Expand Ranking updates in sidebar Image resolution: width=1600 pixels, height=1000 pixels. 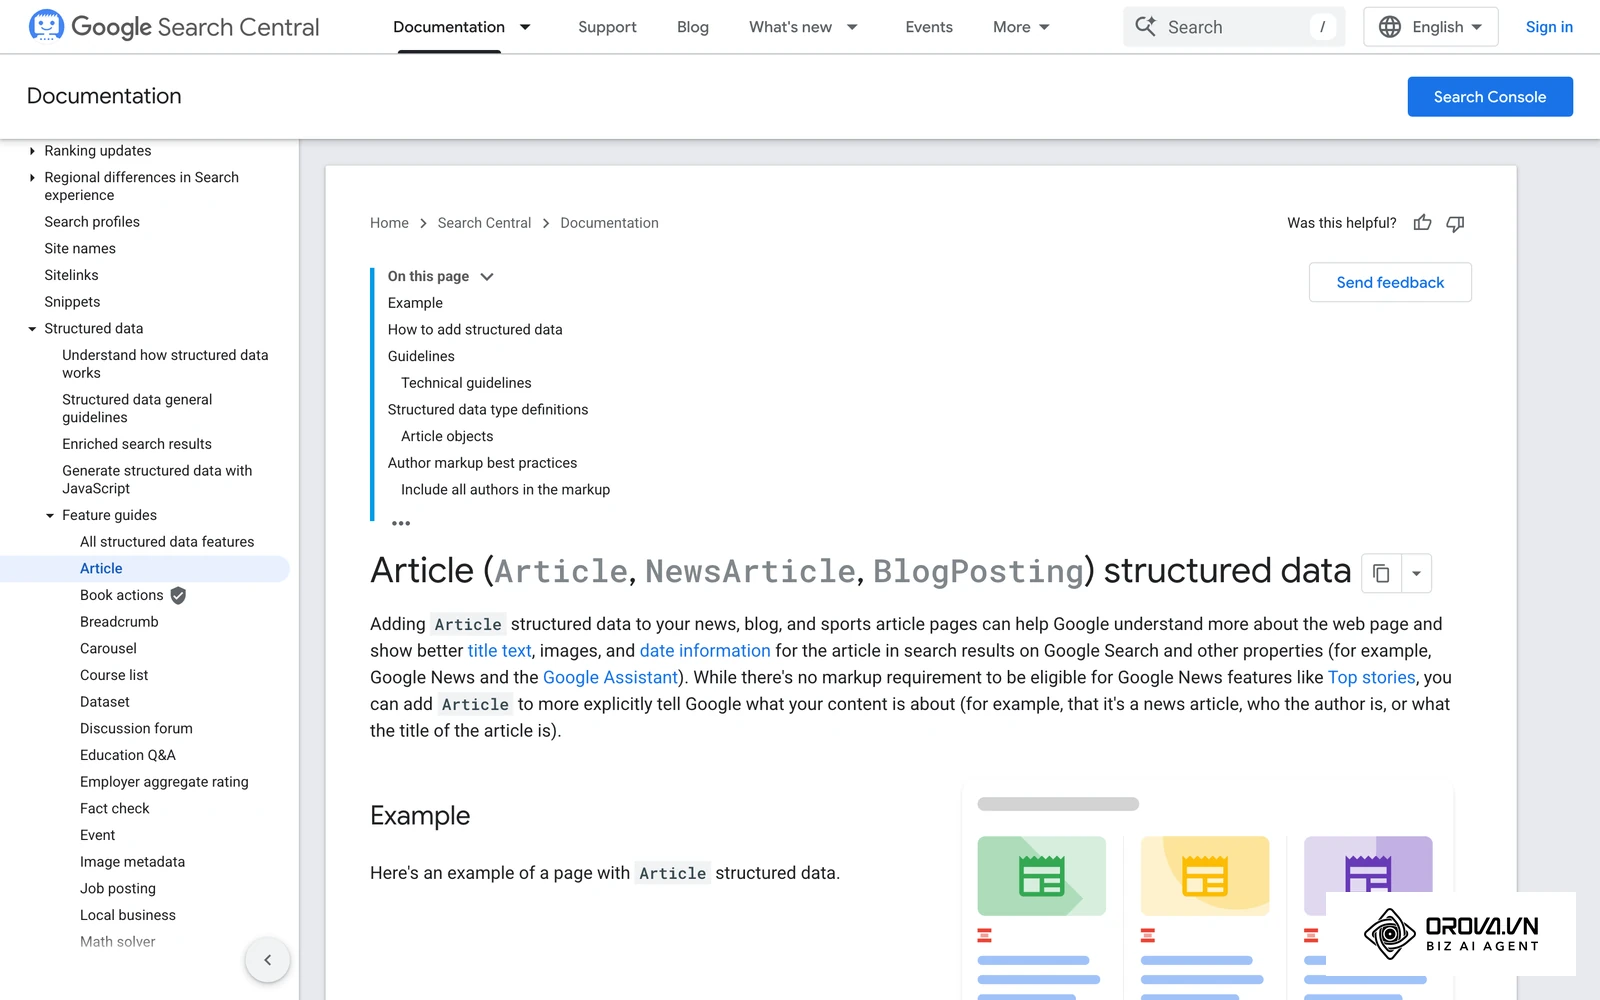pyautogui.click(x=32, y=151)
